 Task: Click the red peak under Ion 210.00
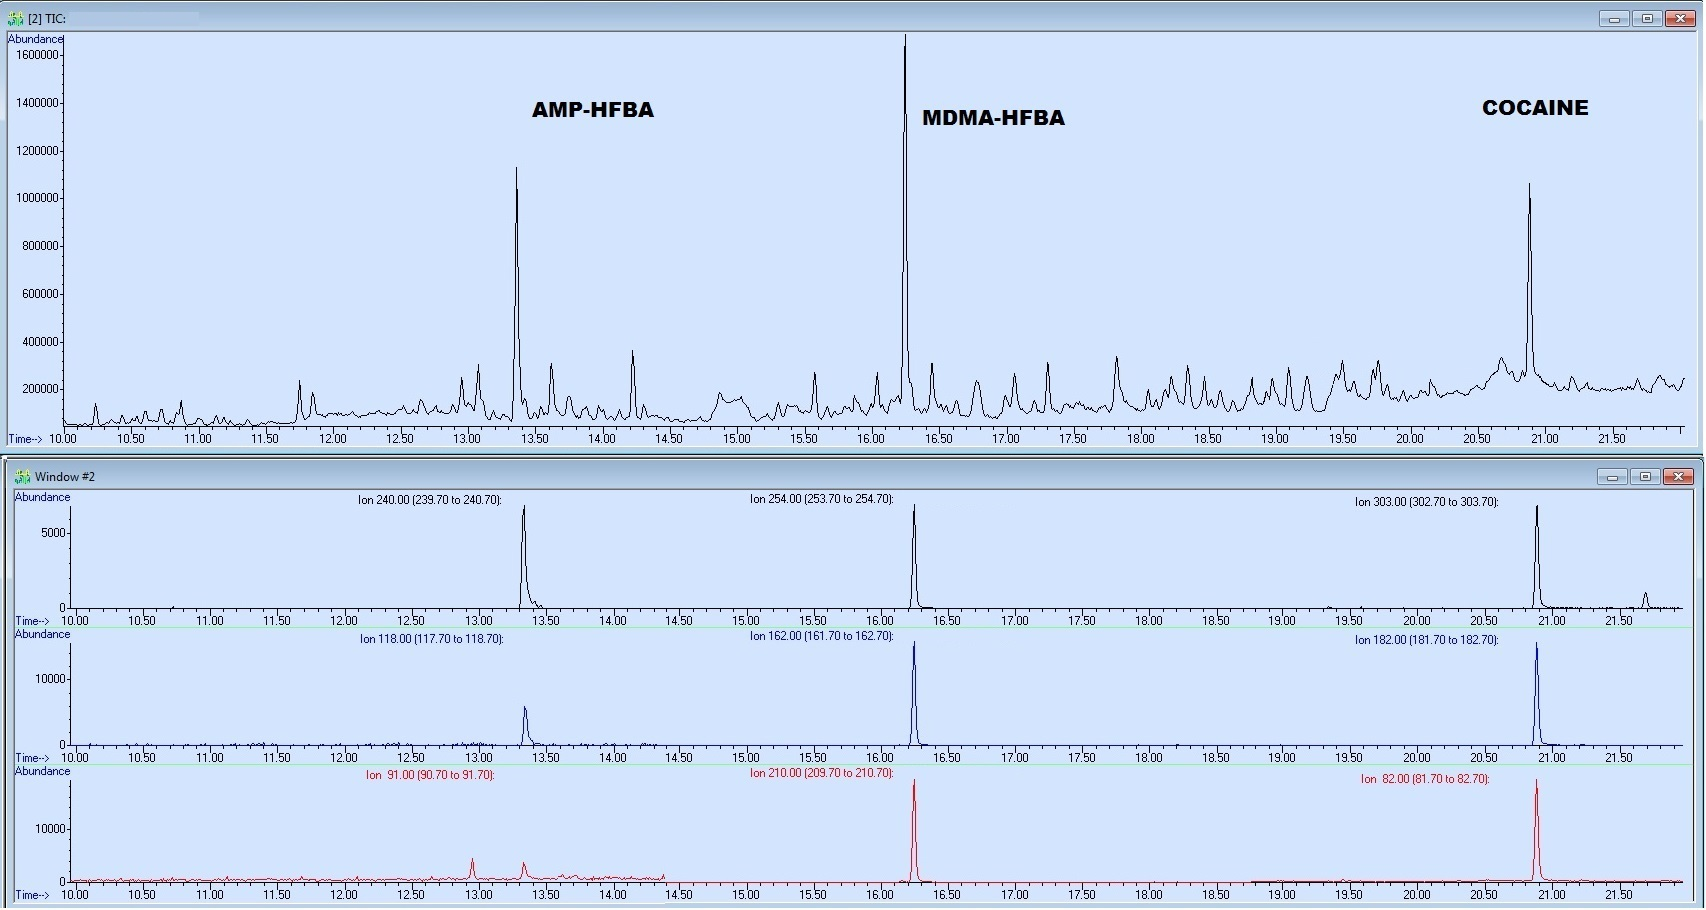pos(914,831)
